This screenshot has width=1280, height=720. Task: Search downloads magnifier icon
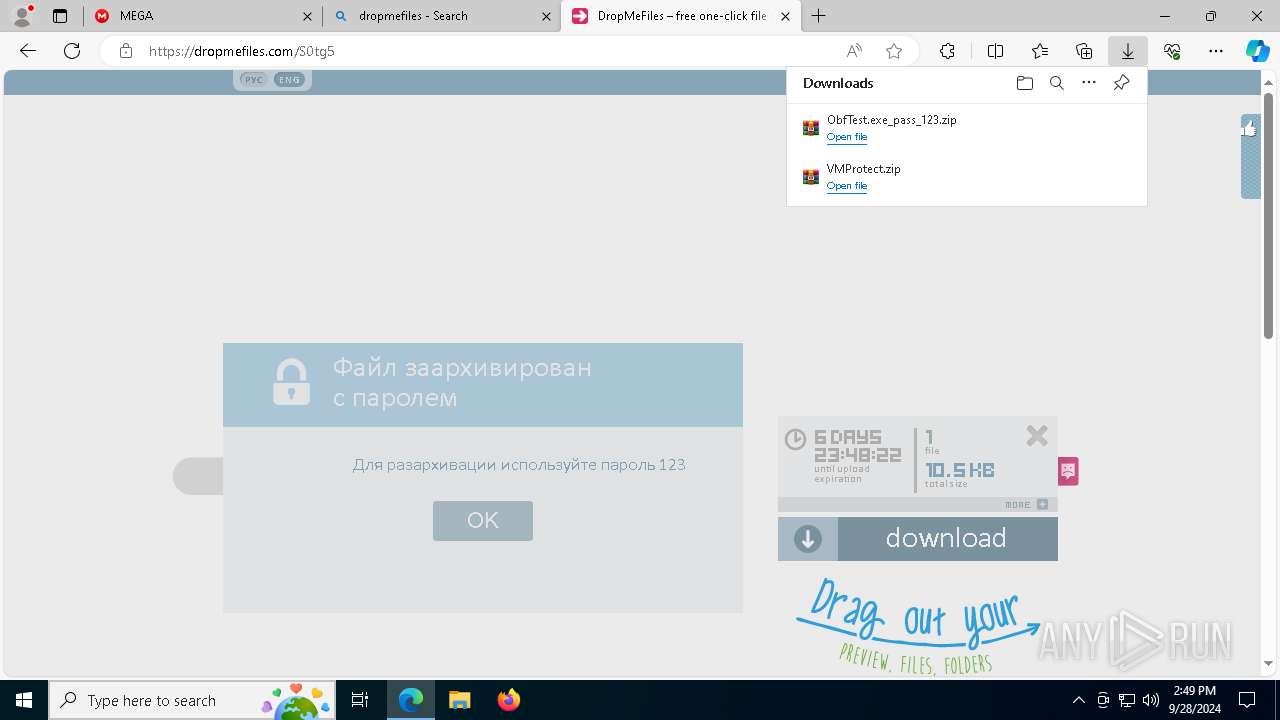[x=1056, y=83]
